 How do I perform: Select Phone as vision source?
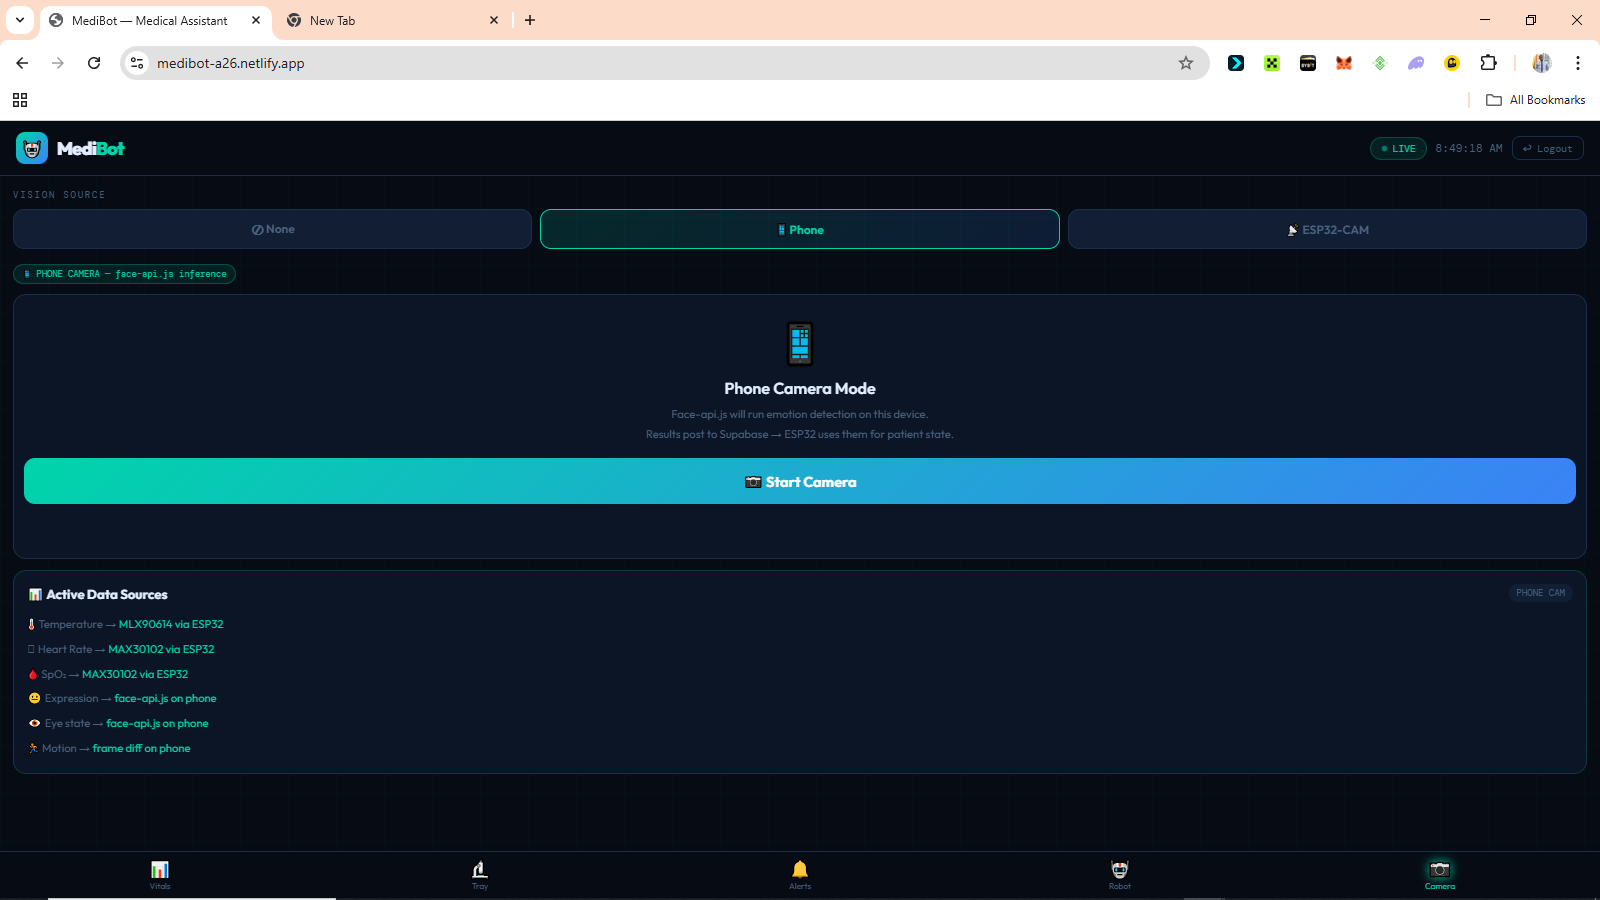coord(800,229)
